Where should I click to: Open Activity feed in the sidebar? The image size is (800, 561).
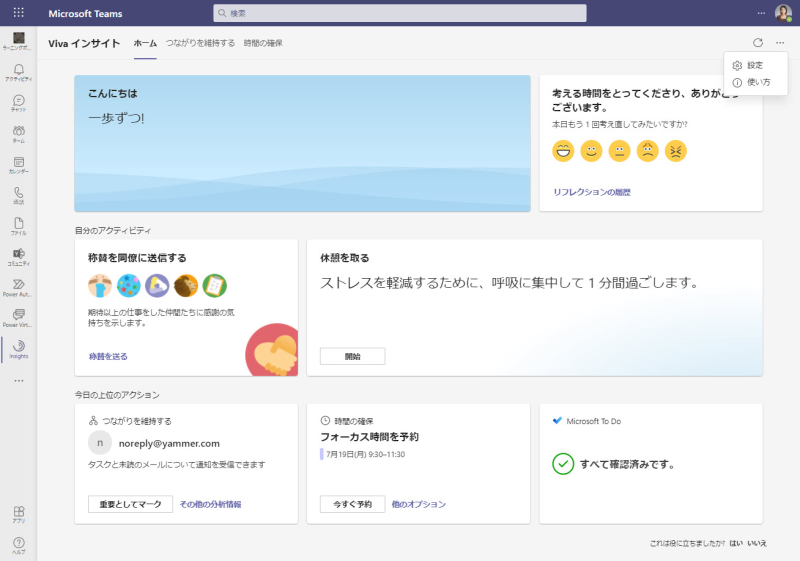pyautogui.click(x=18, y=72)
